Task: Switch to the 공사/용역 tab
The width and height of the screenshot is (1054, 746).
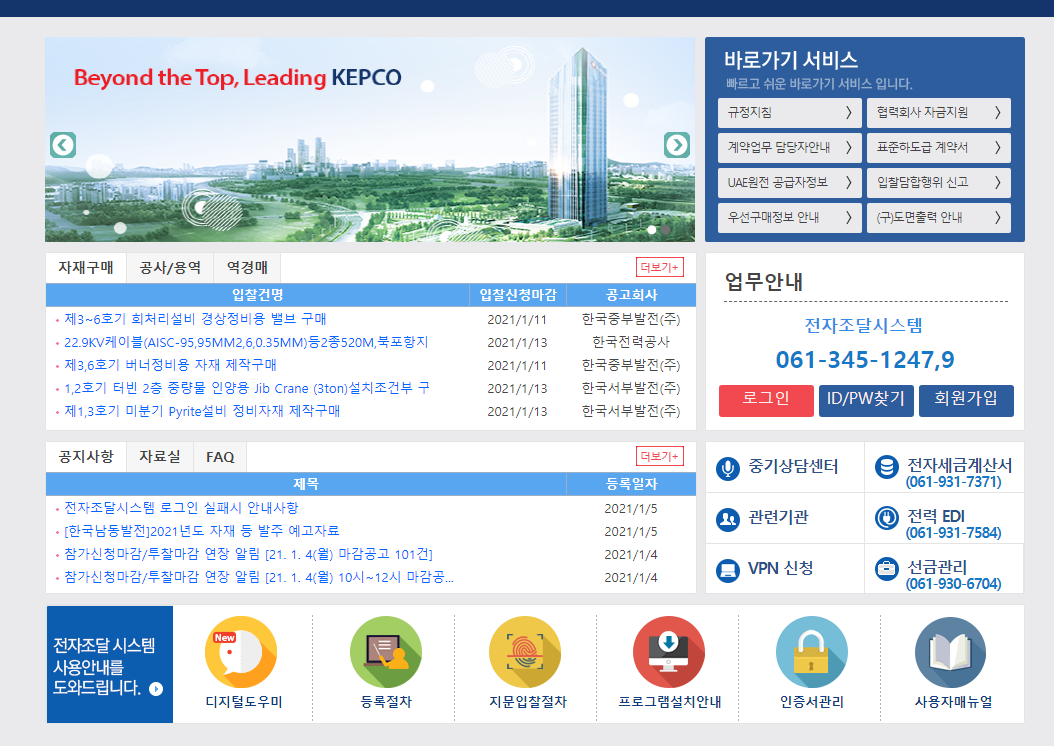Action: click(170, 267)
